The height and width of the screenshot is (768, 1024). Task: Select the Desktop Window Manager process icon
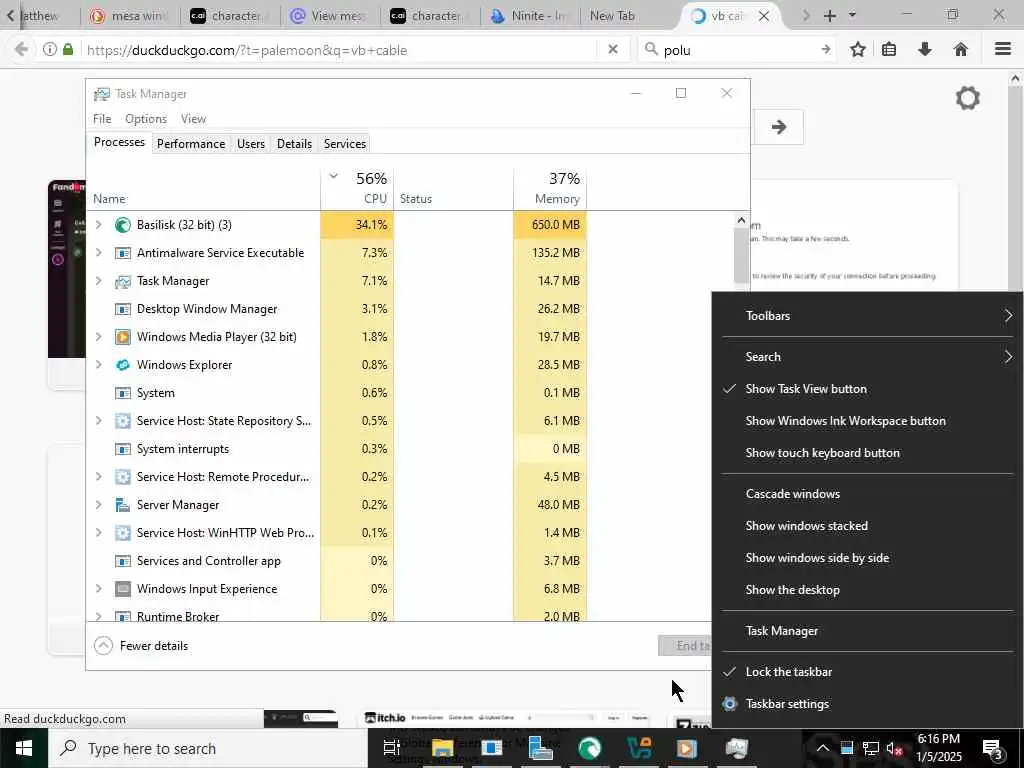coord(123,309)
